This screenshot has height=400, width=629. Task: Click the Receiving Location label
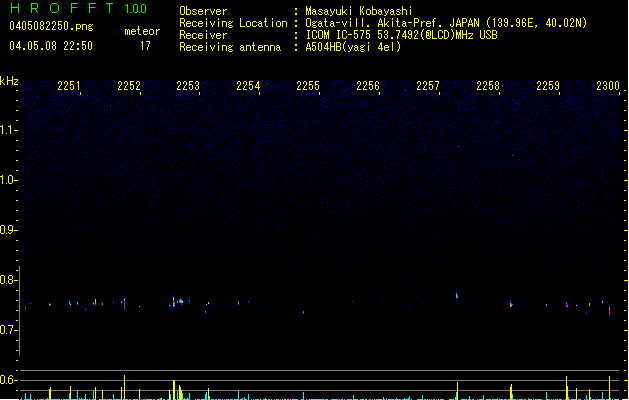click(233, 23)
